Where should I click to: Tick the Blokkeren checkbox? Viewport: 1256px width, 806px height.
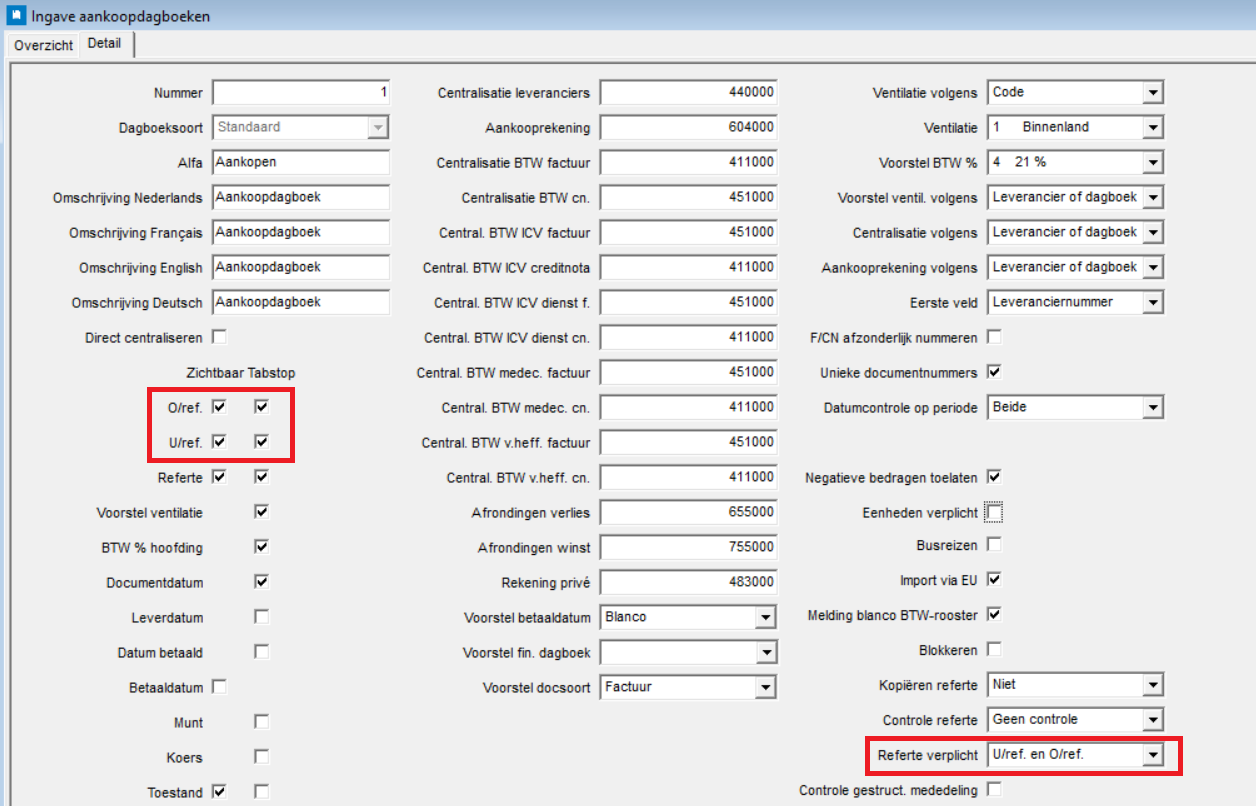point(994,650)
